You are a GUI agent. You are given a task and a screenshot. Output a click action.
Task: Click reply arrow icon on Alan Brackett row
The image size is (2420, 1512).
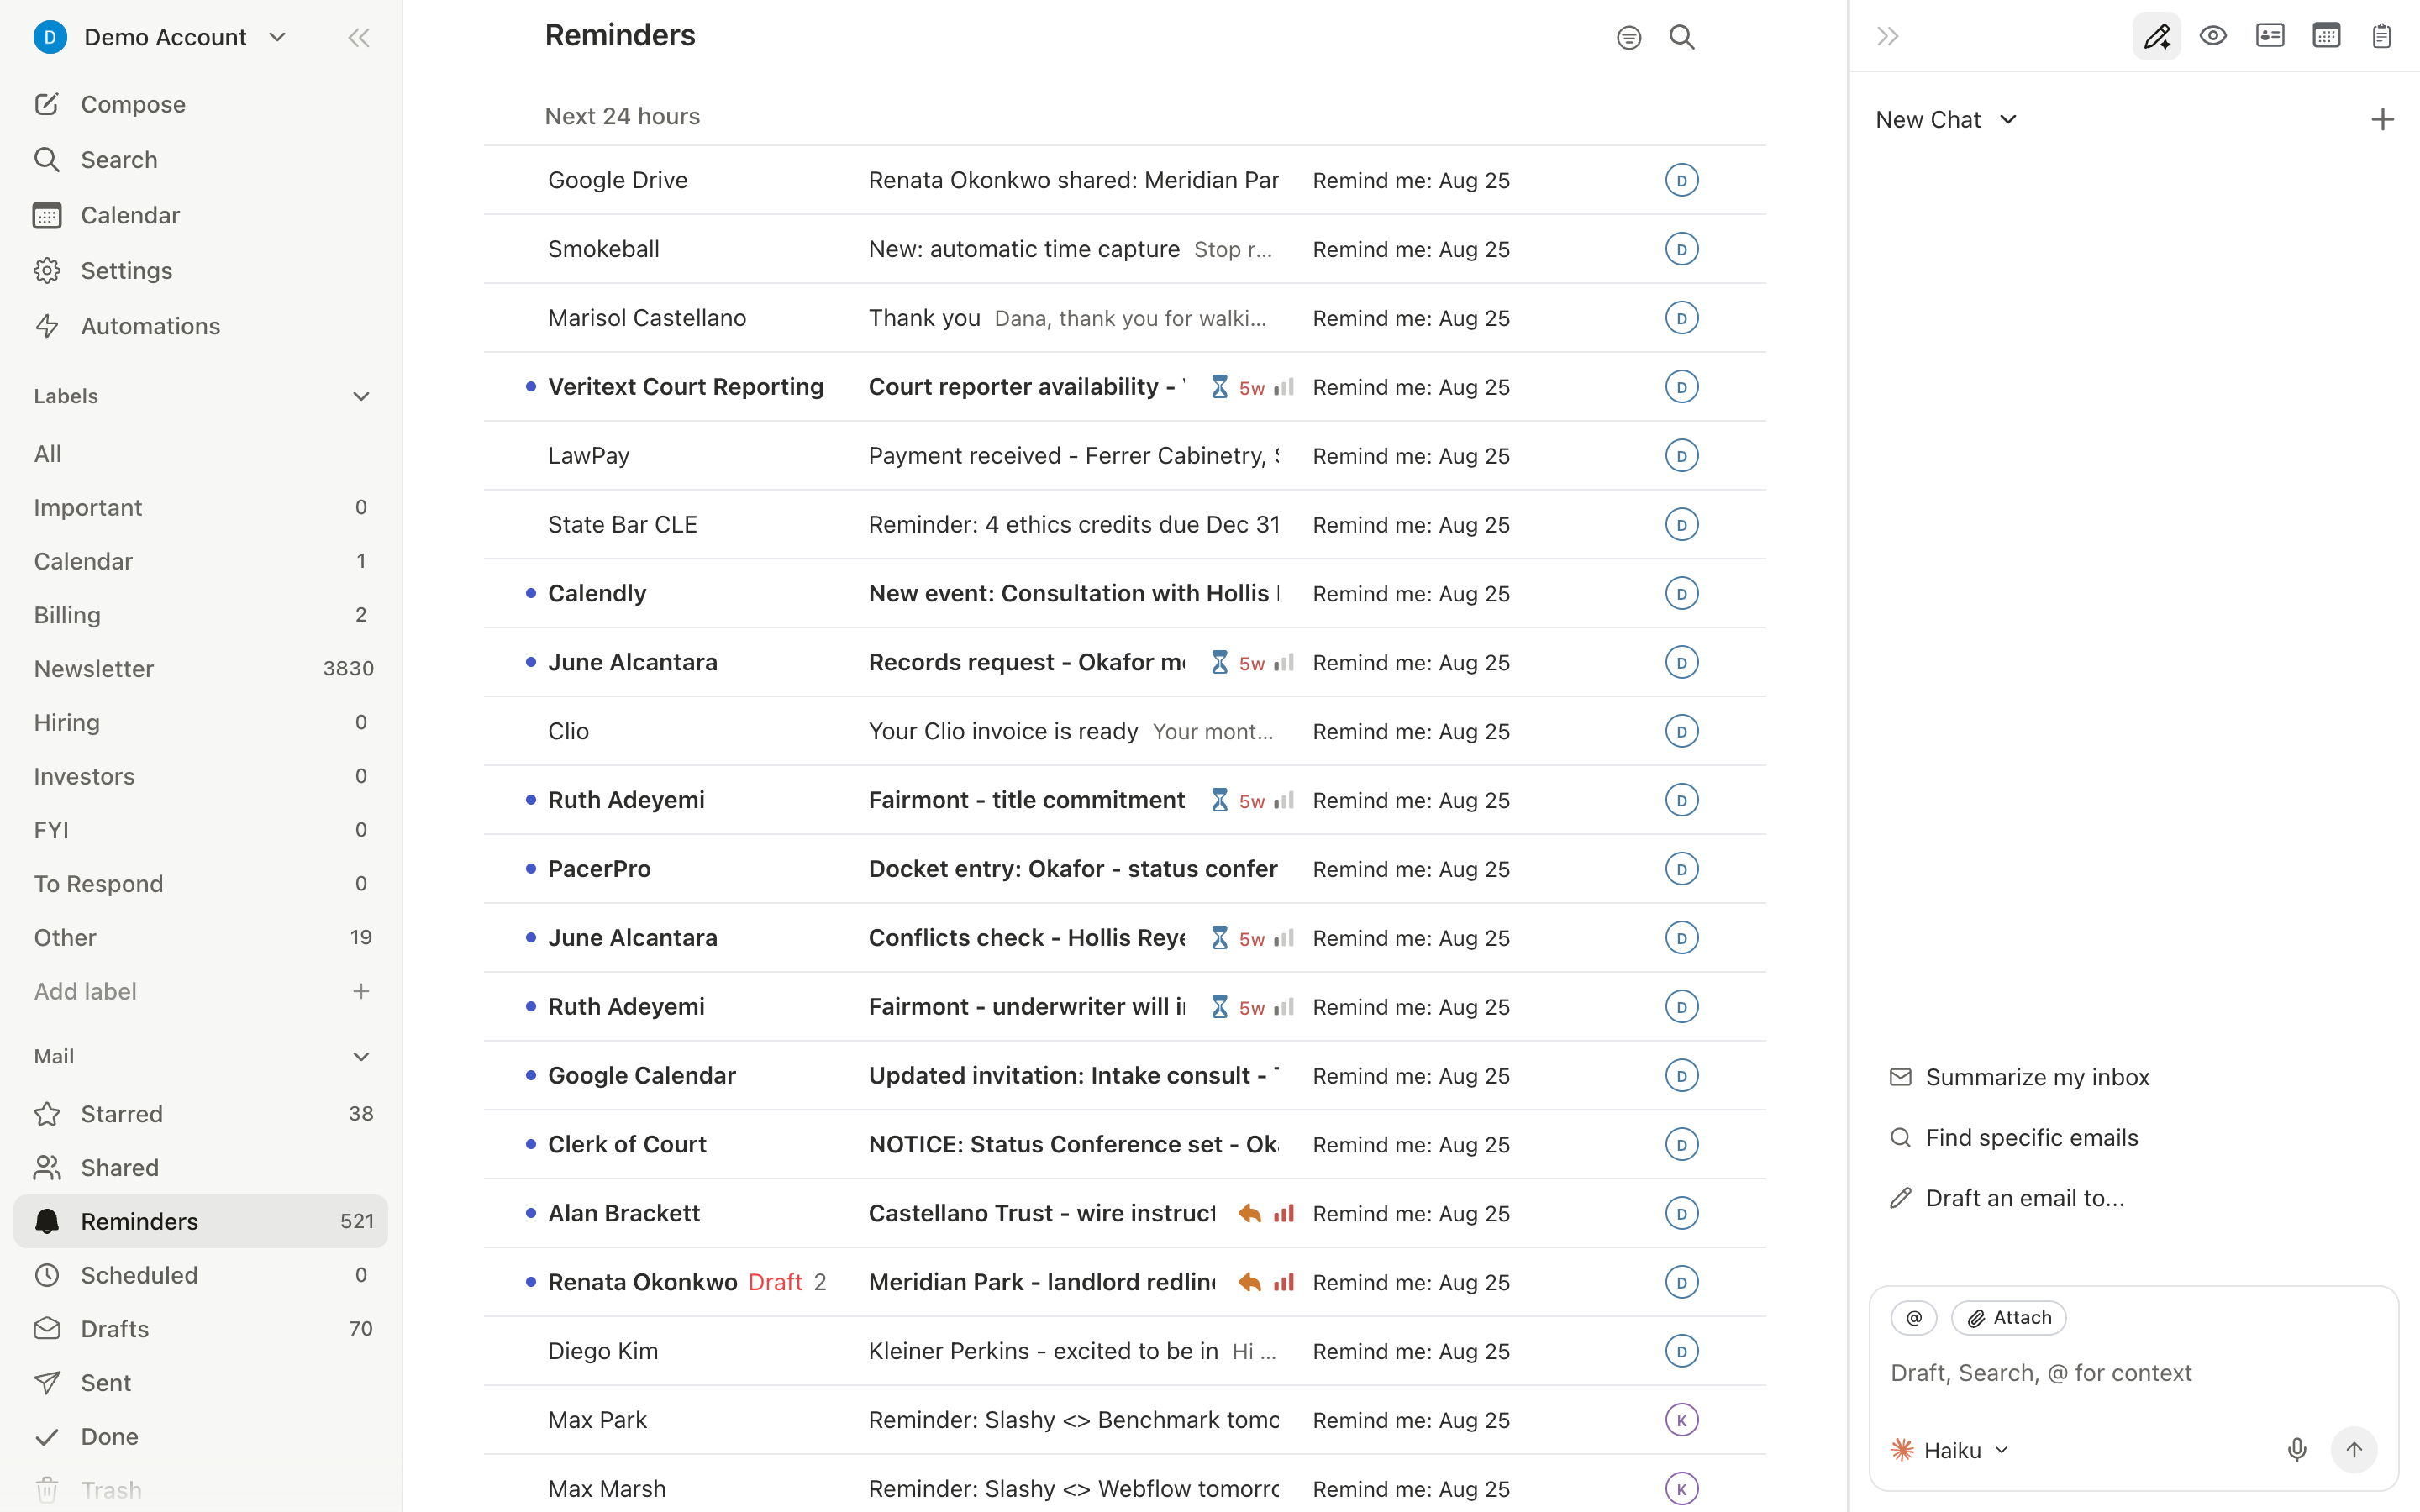(1249, 1214)
